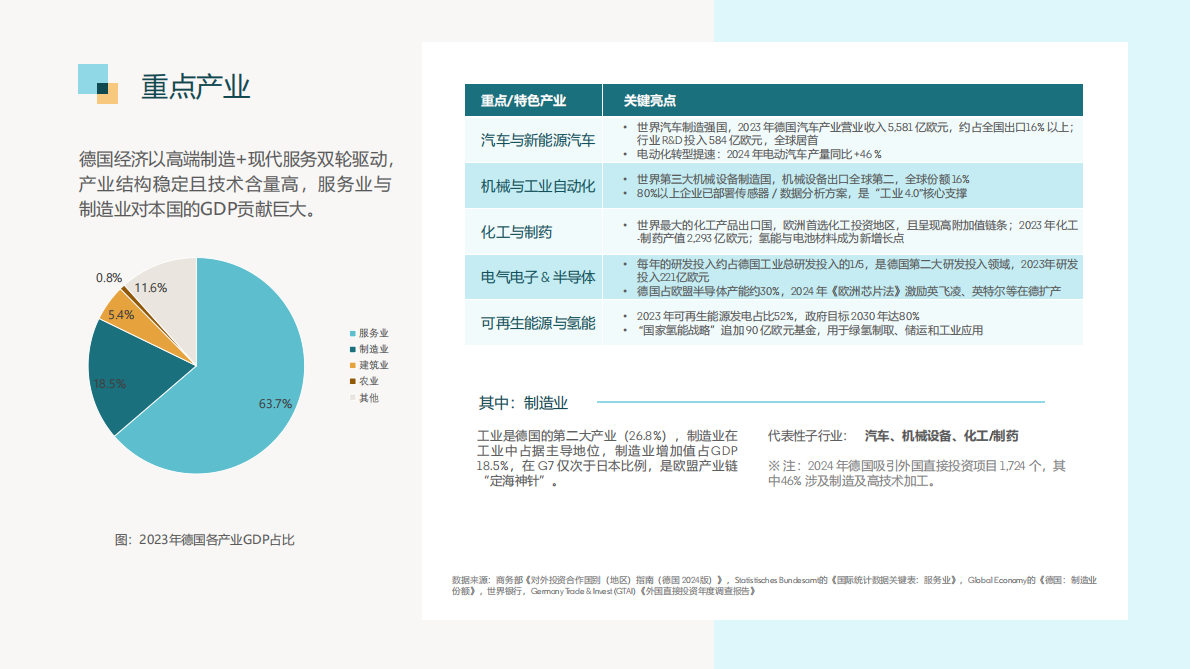Select the section heading 其中：制造业
1190x669 pixels.
(x=523, y=404)
